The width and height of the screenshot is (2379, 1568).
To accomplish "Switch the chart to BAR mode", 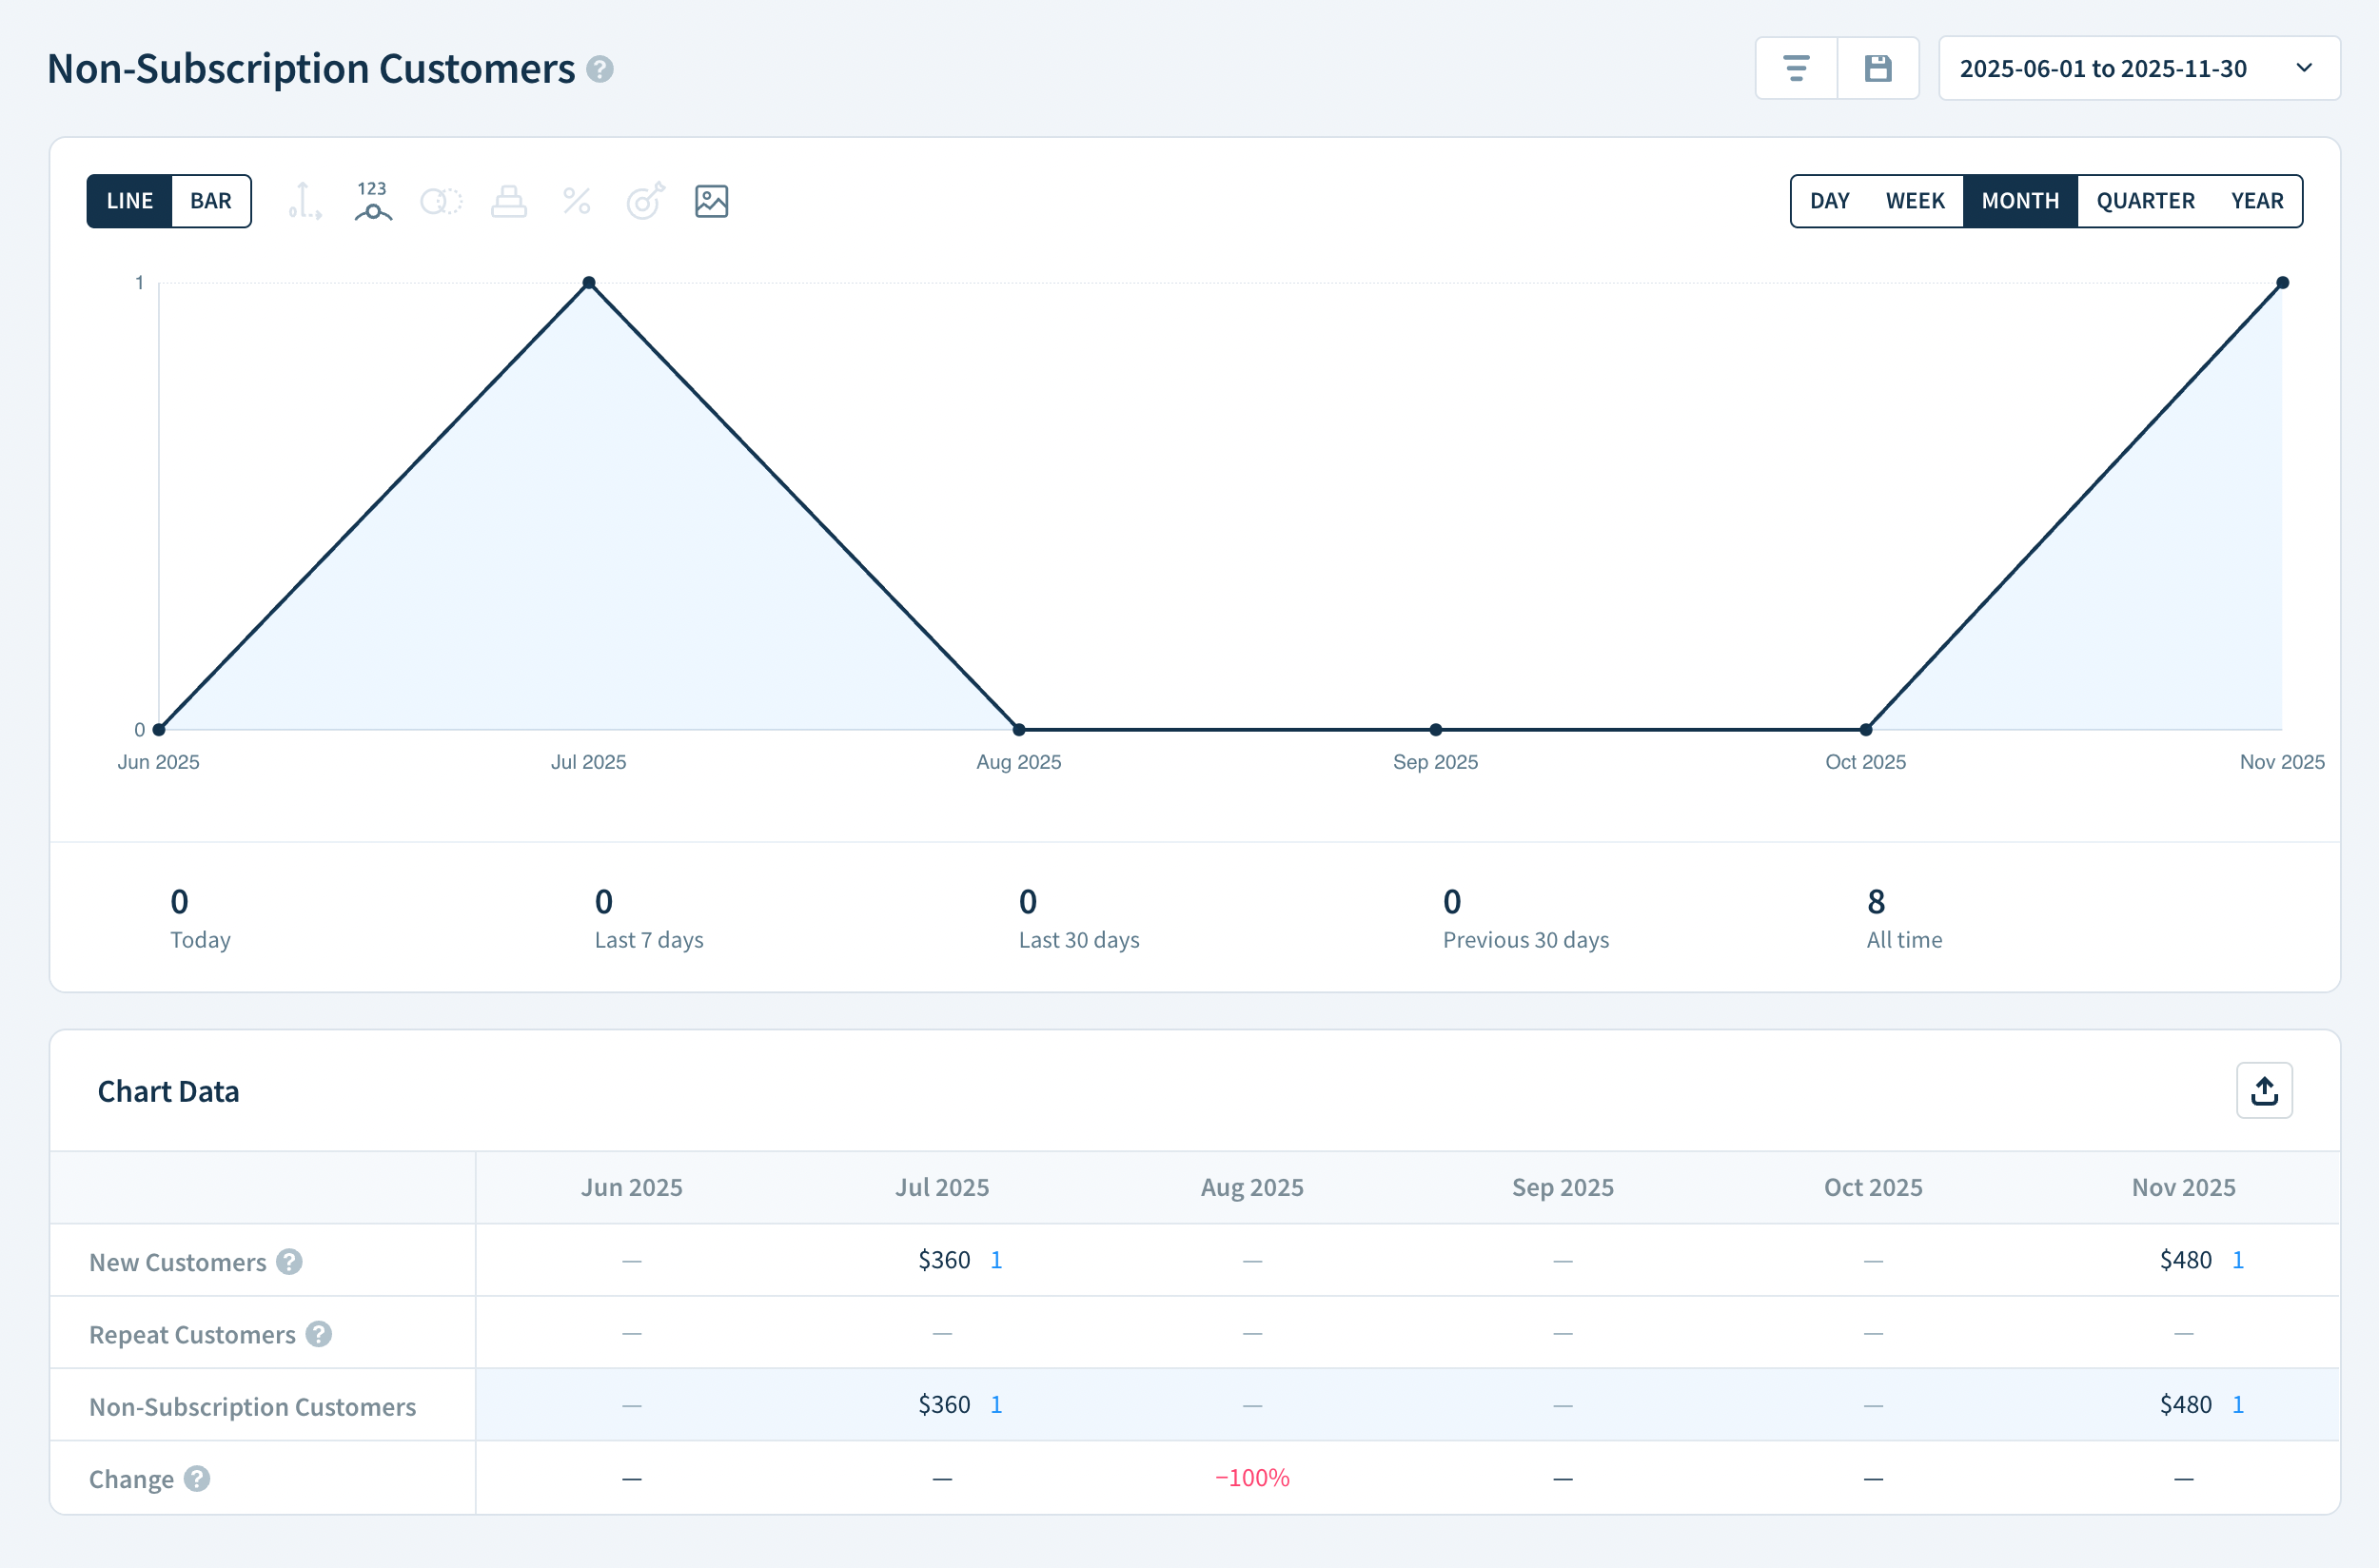I will tap(209, 200).
